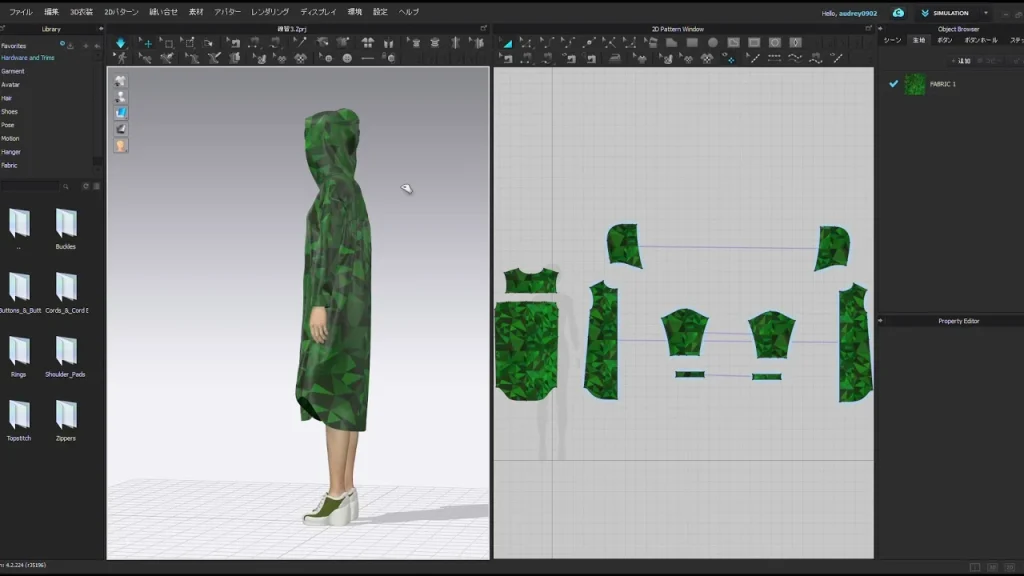Select the Select/Move tool in 3D toolbar

click(x=148, y=43)
